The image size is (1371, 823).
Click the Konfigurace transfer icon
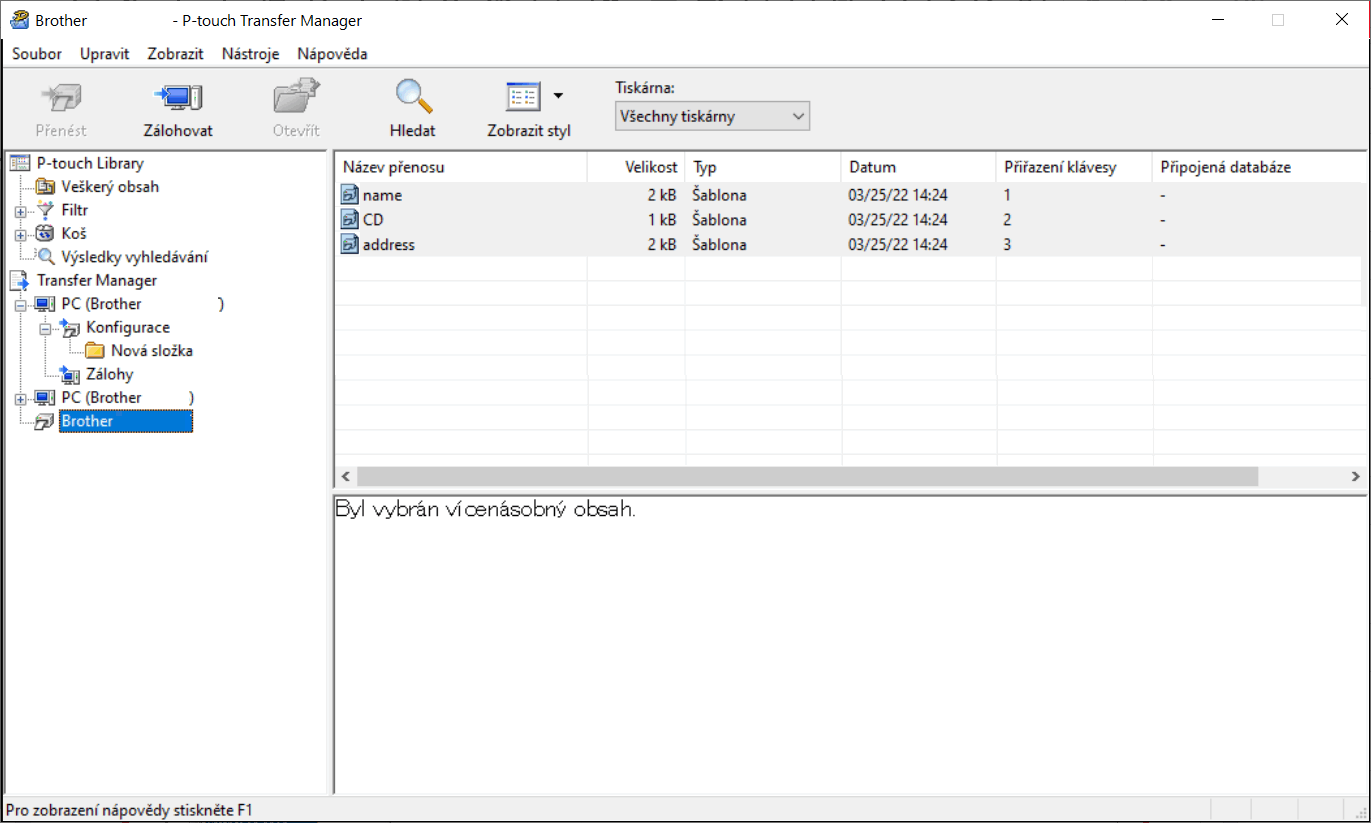(x=70, y=327)
